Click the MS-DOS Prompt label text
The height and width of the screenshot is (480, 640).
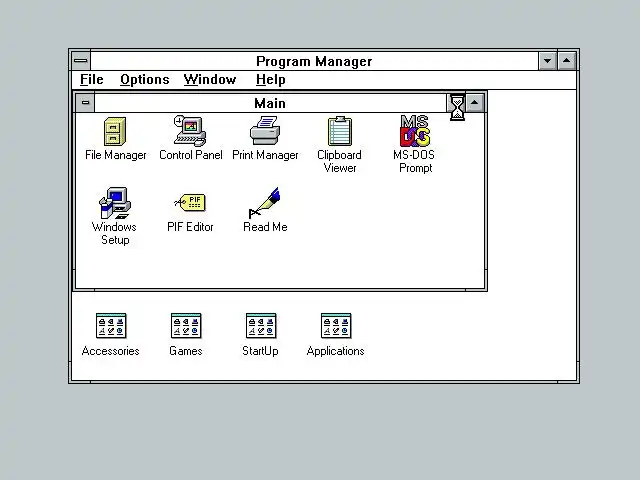(414, 161)
